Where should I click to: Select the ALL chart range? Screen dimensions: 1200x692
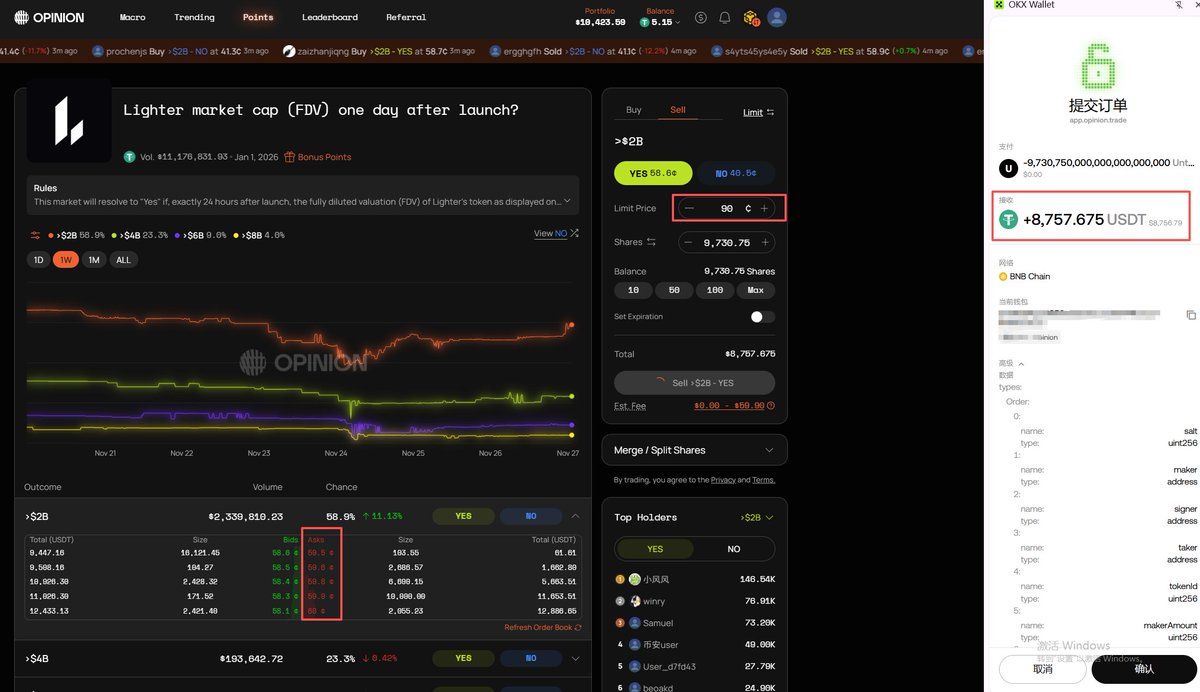tap(123, 260)
